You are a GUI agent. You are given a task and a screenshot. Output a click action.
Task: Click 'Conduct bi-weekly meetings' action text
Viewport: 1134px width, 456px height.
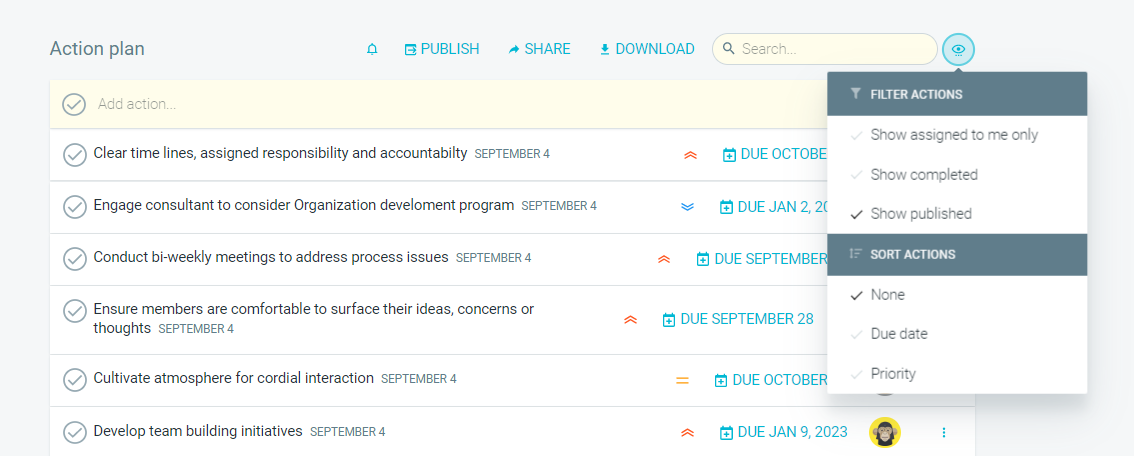(271, 257)
